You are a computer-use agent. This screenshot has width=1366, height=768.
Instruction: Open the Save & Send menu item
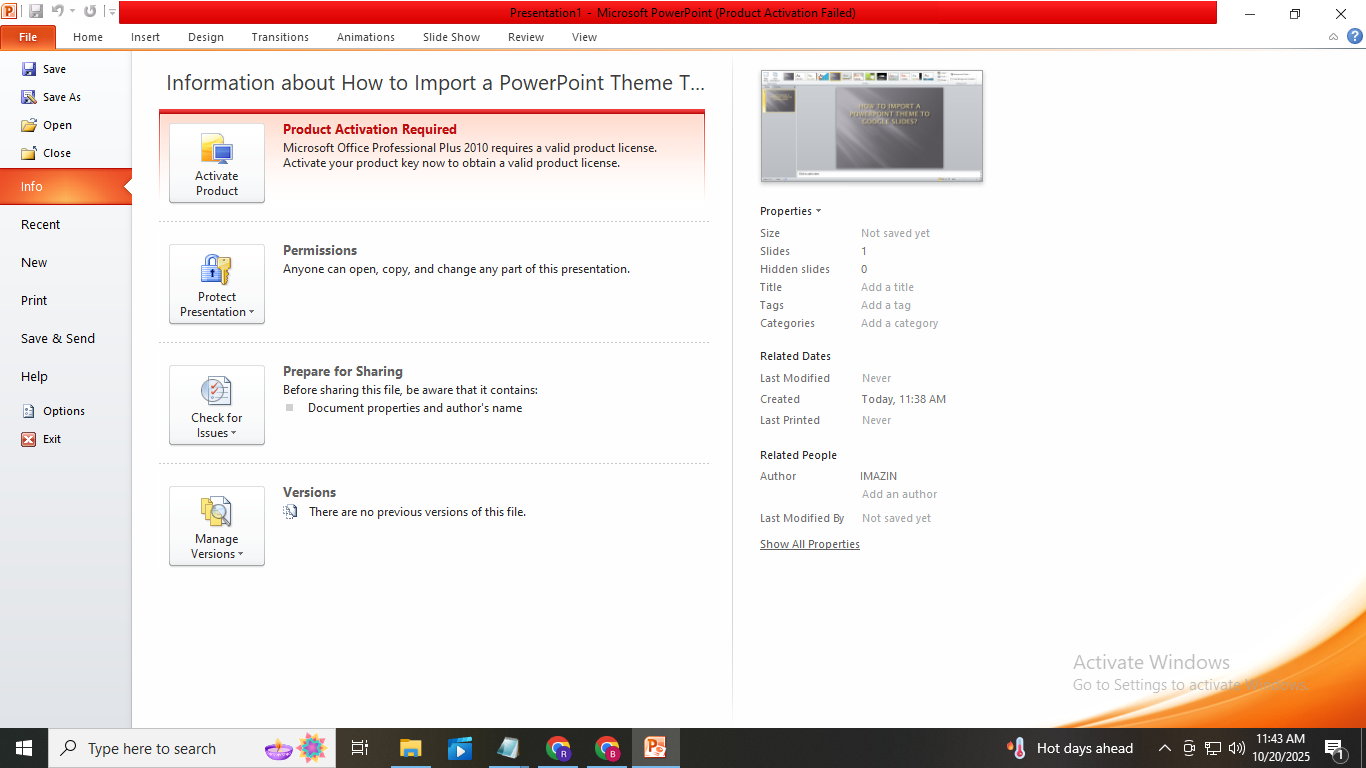pyautogui.click(x=58, y=339)
